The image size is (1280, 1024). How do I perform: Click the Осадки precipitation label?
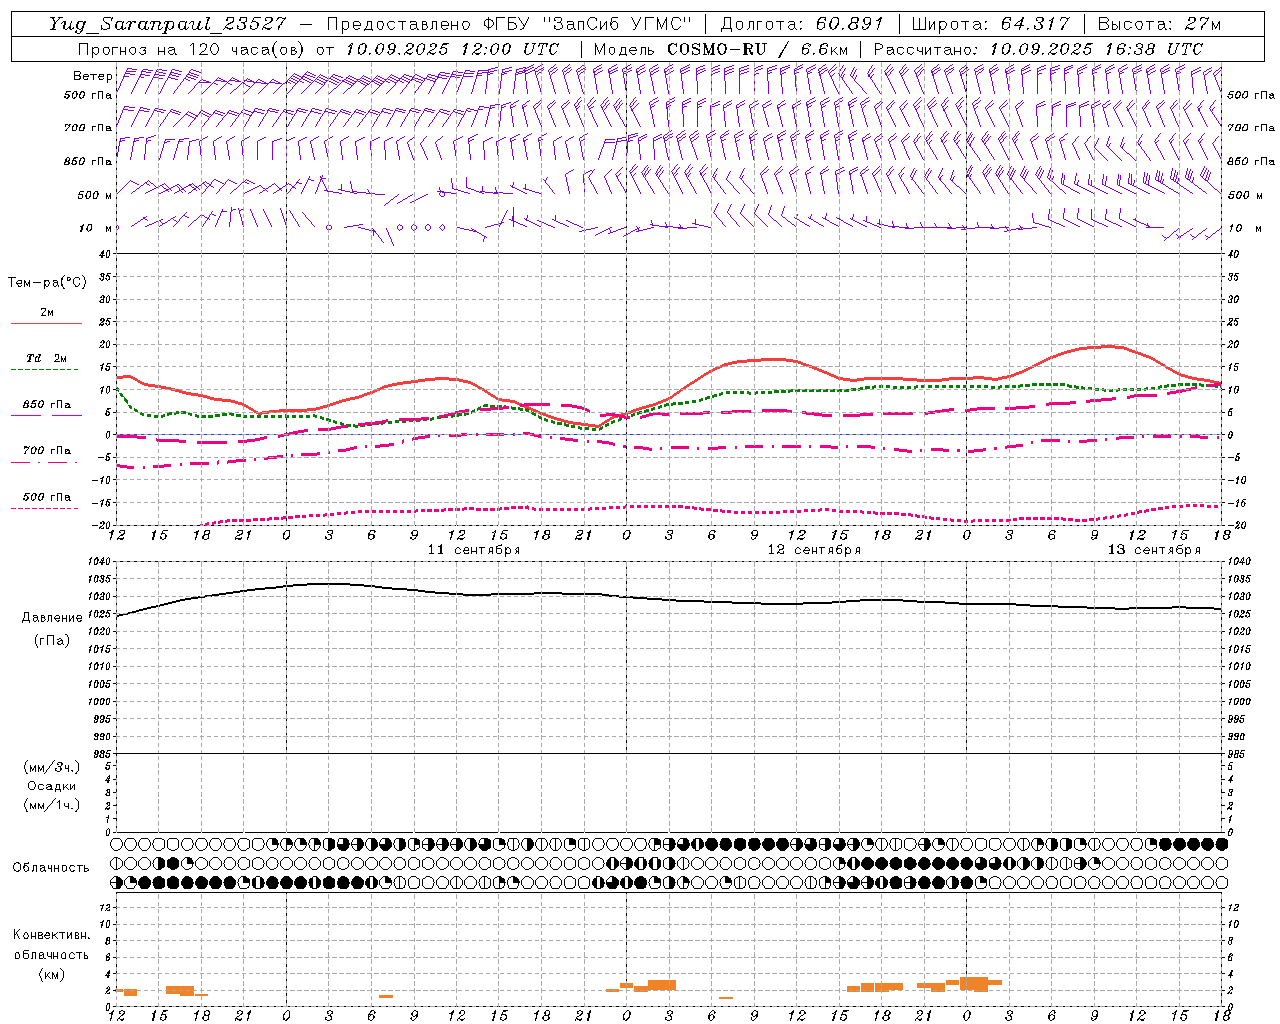tap(52, 786)
